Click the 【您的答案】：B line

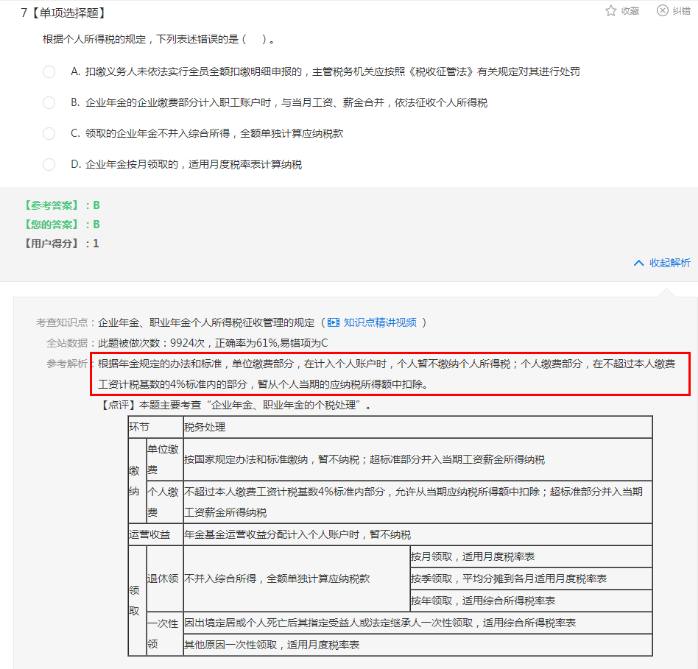tap(61, 224)
